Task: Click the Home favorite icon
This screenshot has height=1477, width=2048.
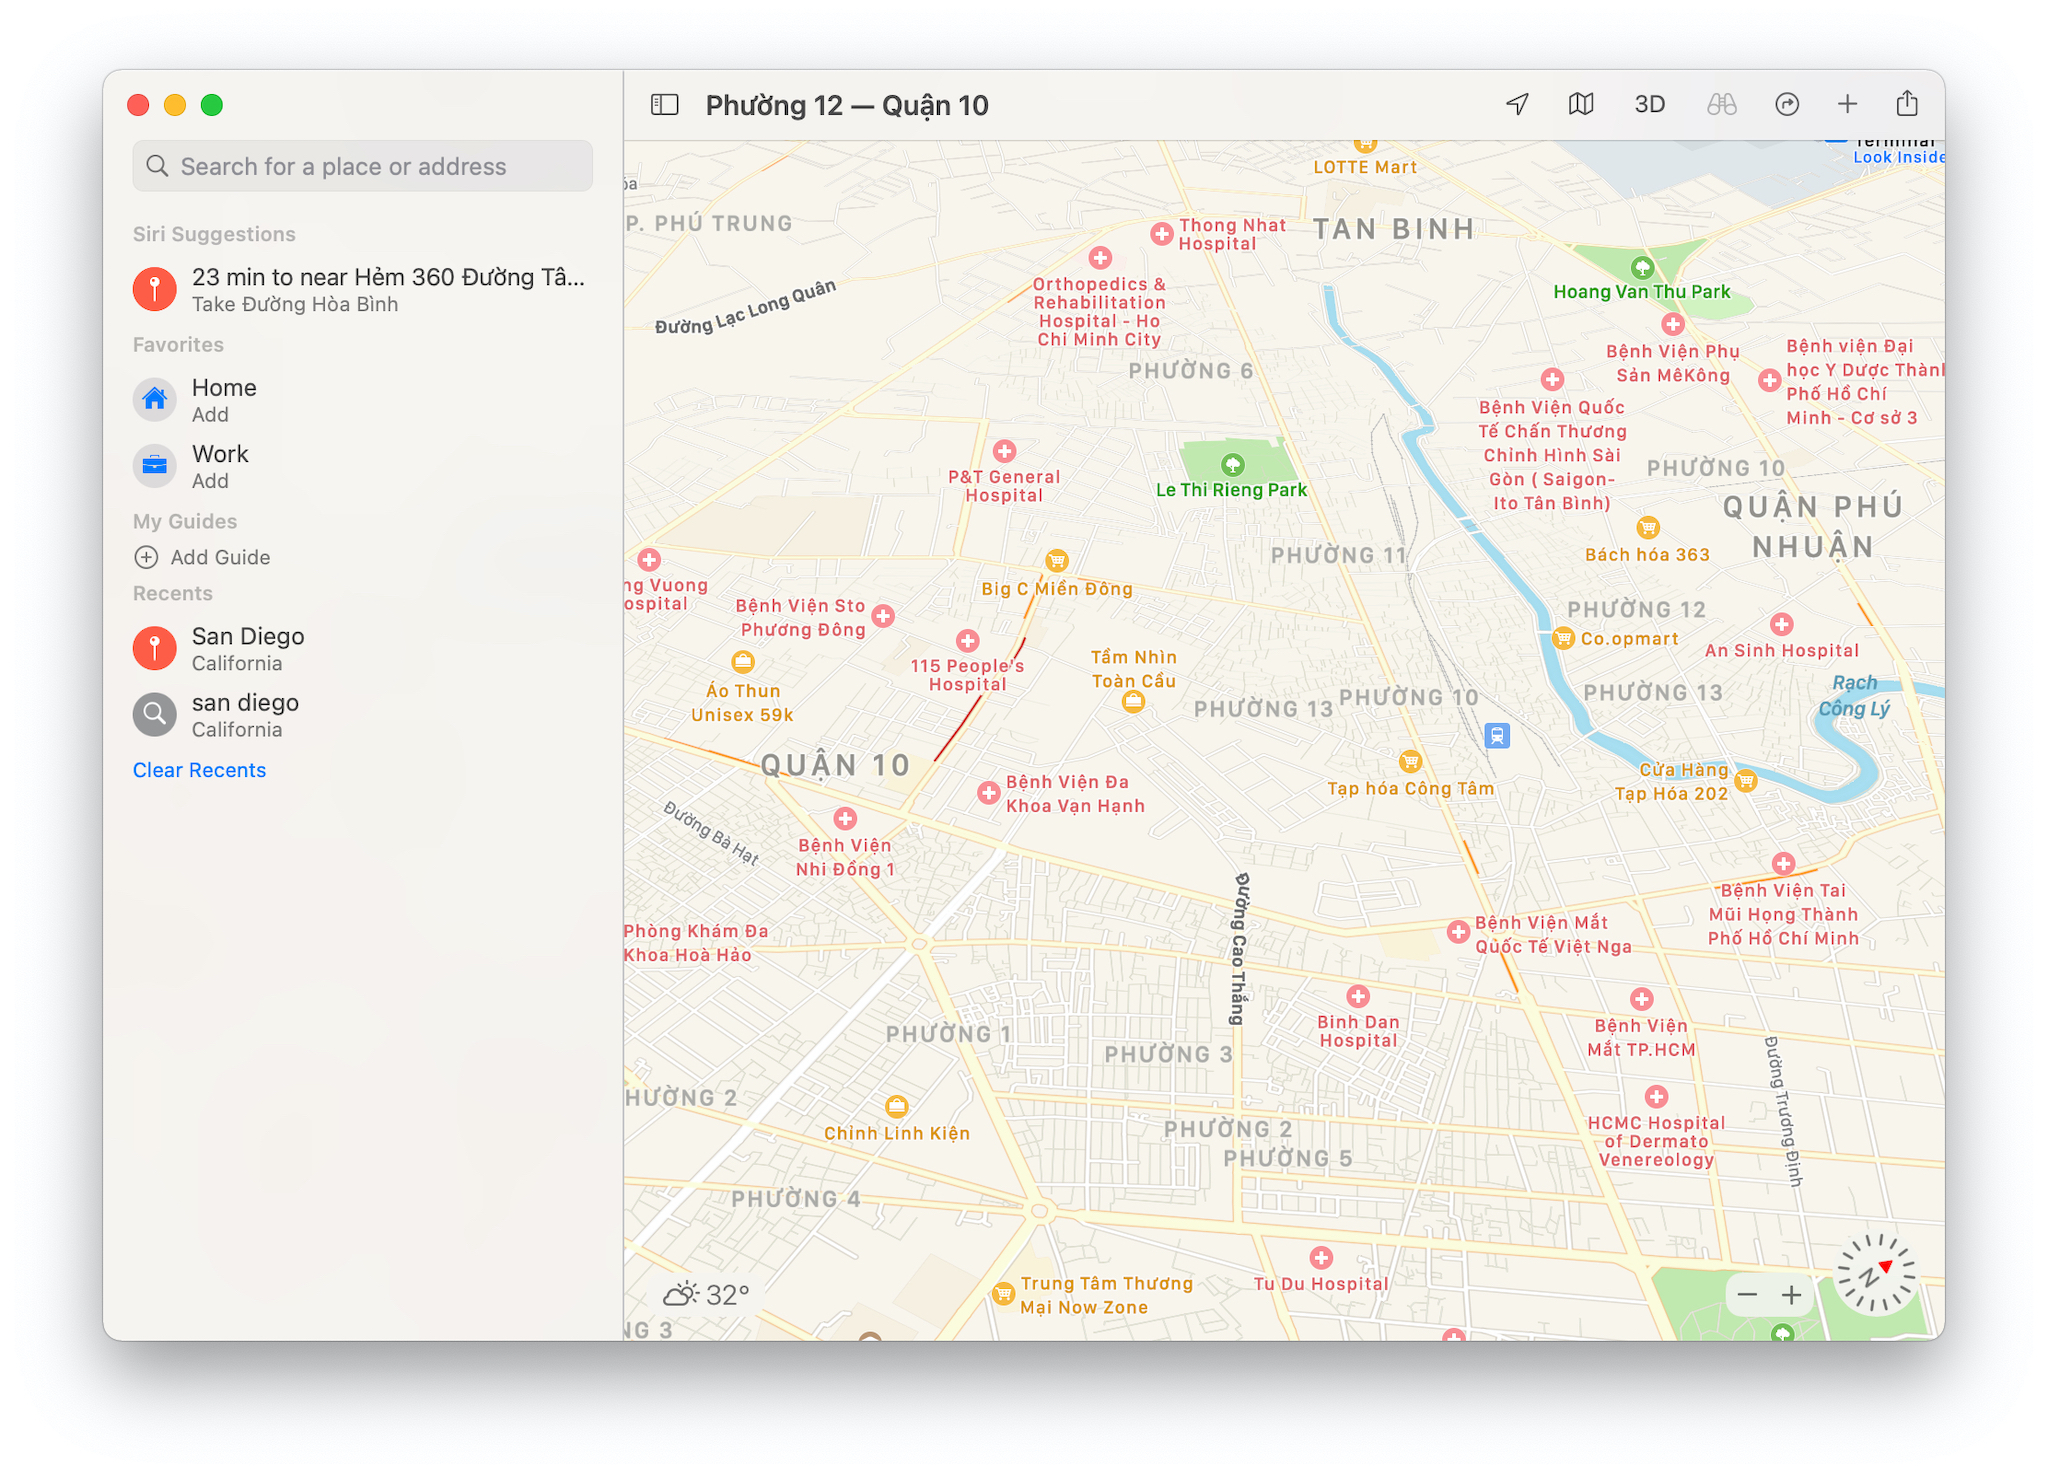Action: coord(155,399)
